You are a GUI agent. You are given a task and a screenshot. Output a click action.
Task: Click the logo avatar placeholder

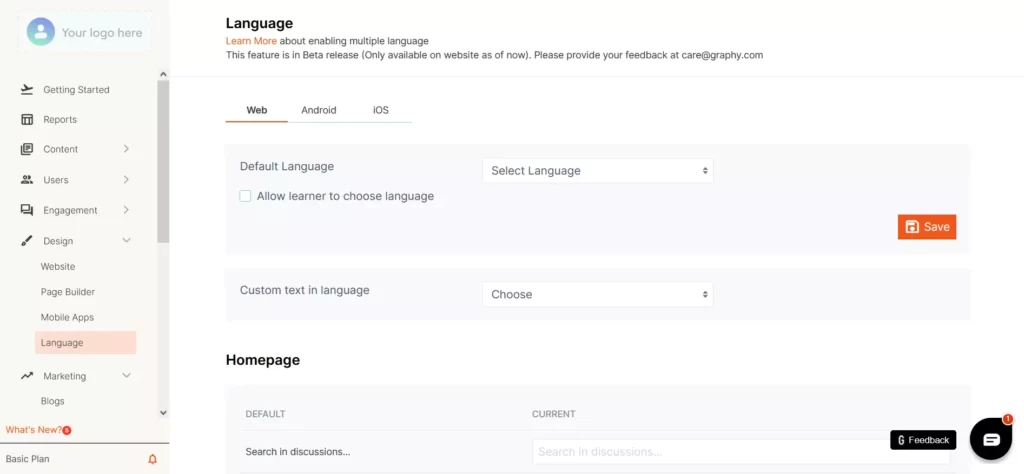(x=40, y=31)
